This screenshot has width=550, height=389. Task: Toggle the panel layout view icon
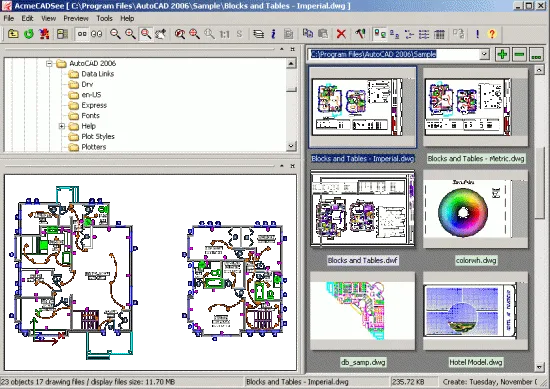(62, 34)
